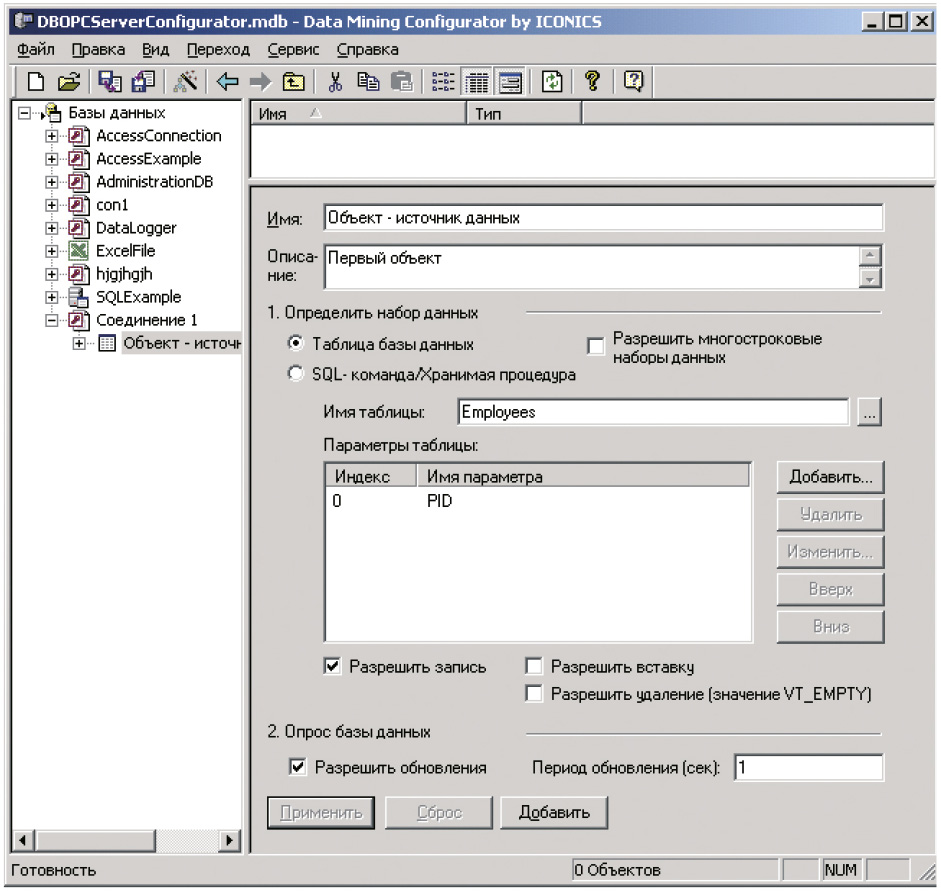Expand the Объект - источник tree node
The image size is (941, 891).
pyautogui.click(x=79, y=343)
